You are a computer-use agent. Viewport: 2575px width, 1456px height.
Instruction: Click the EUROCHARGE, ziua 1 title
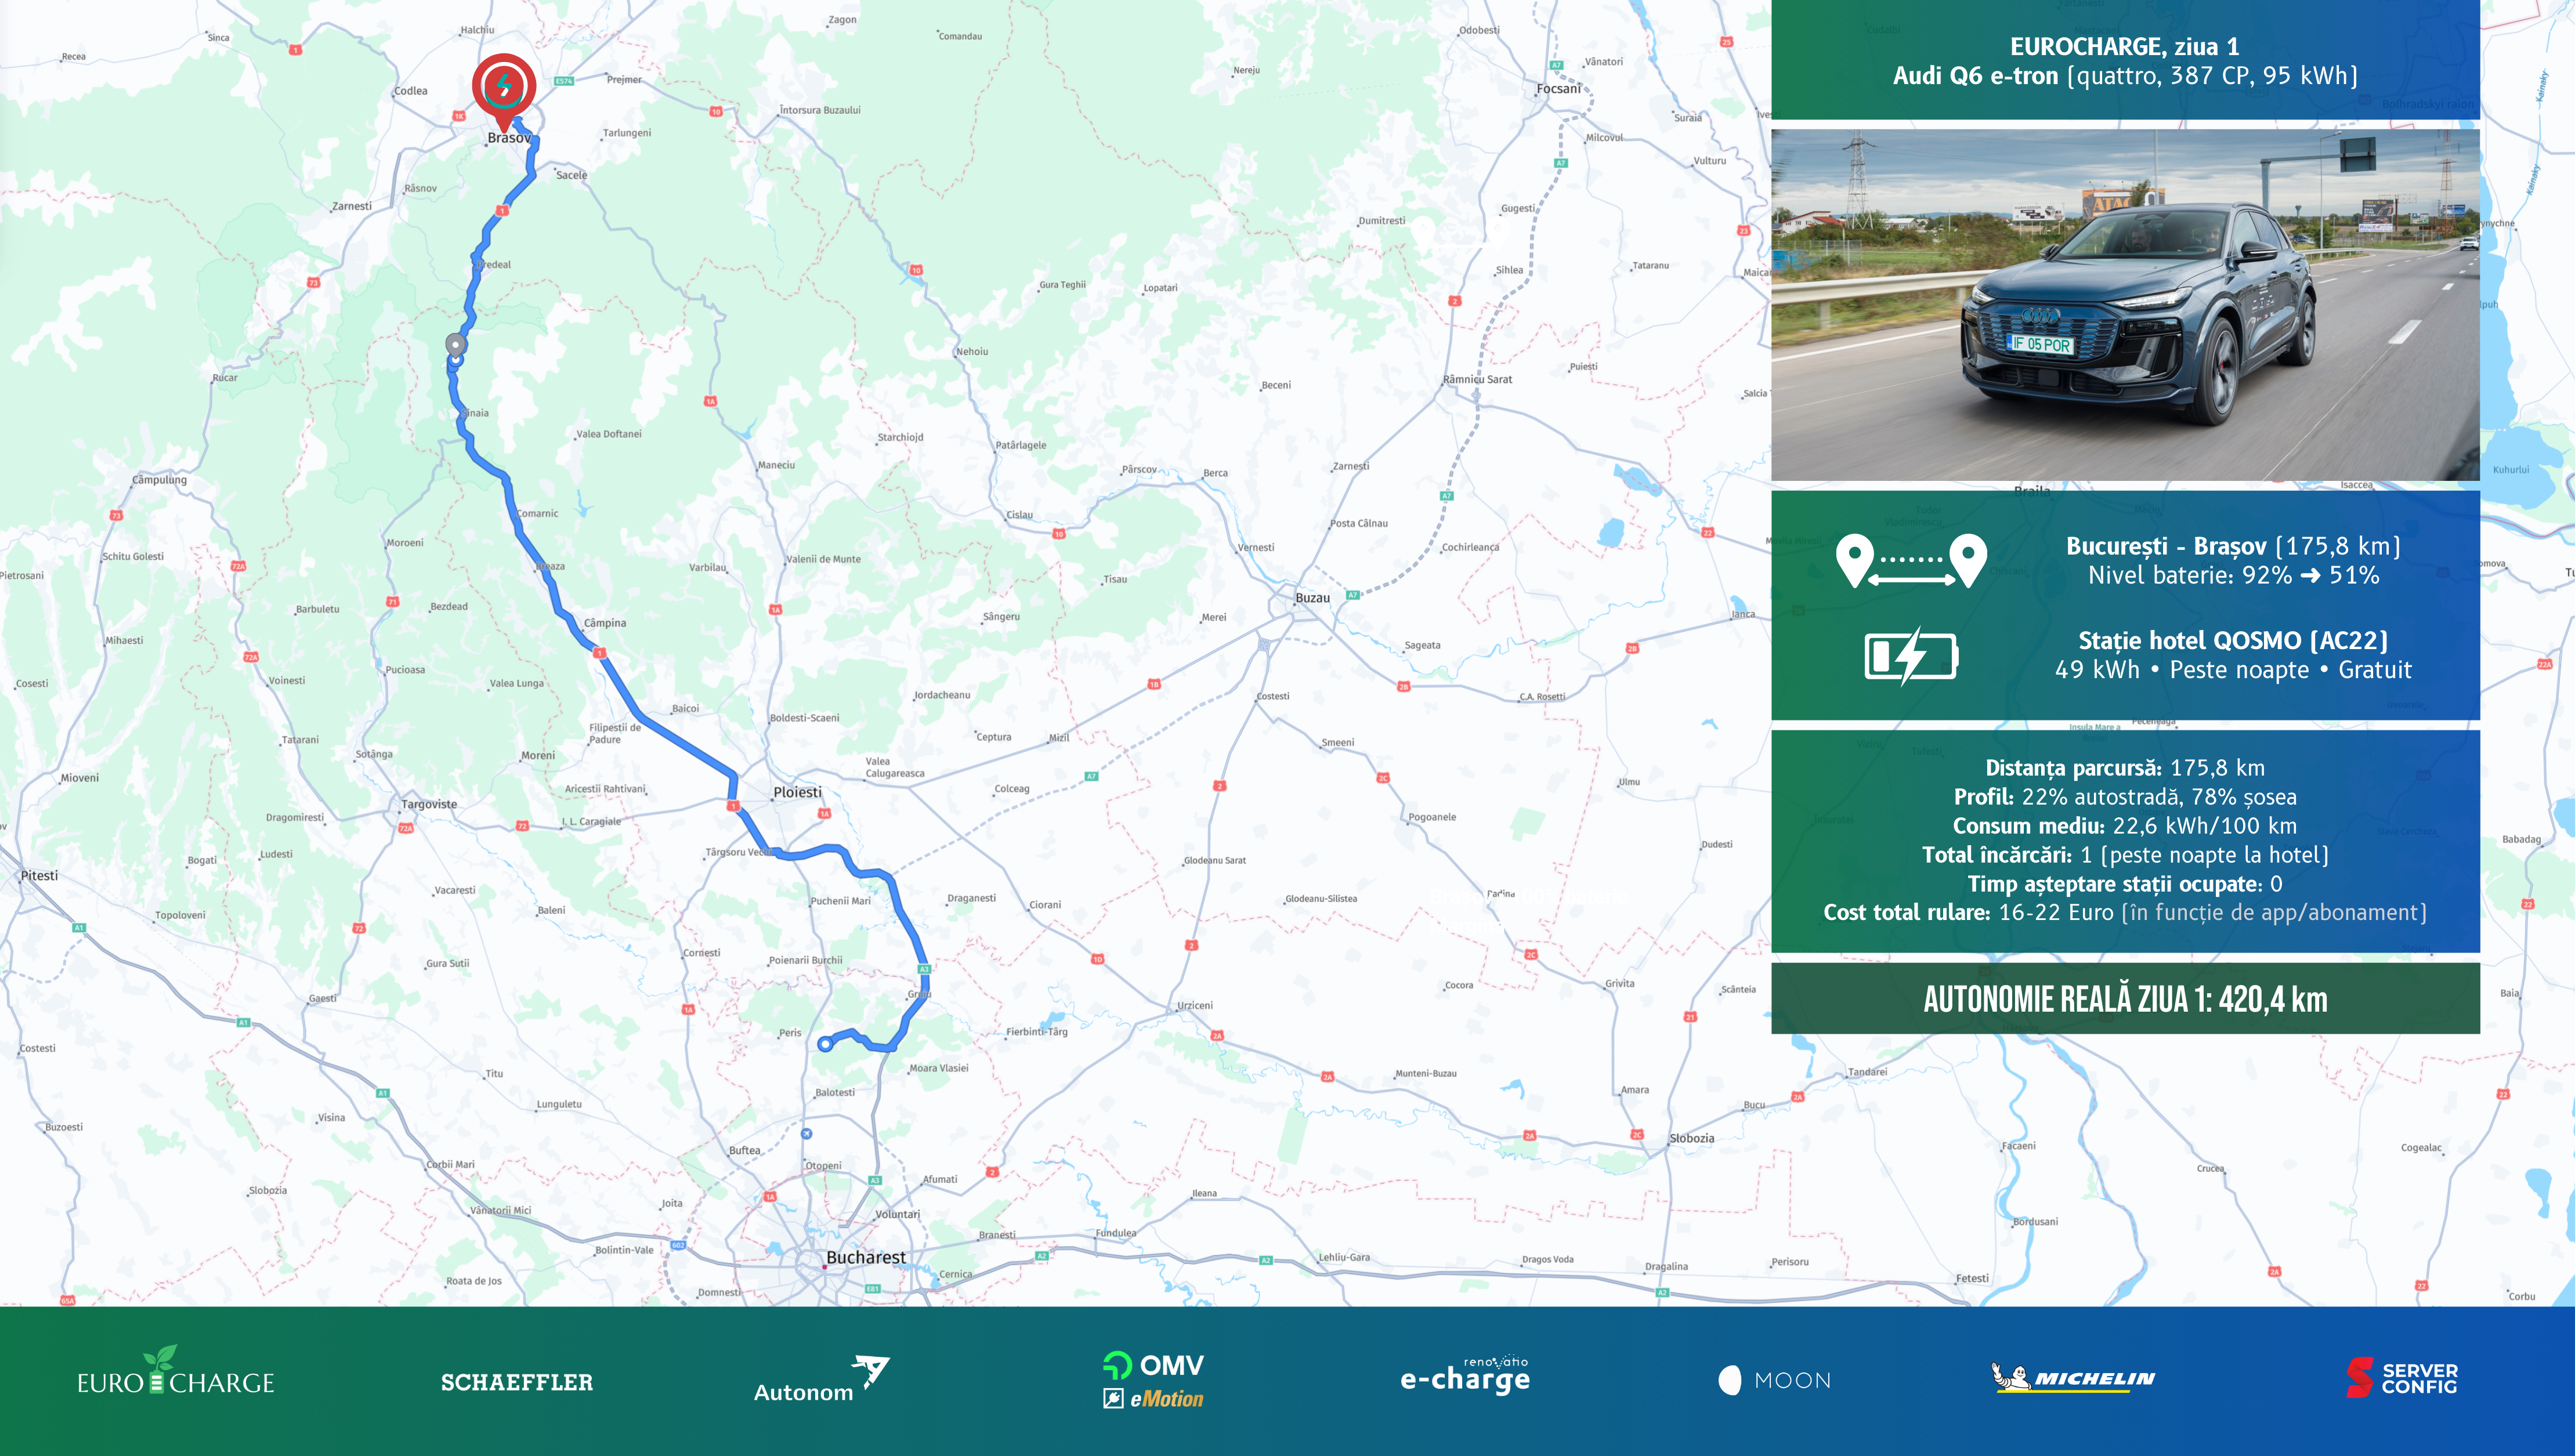pyautogui.click(x=2125, y=46)
